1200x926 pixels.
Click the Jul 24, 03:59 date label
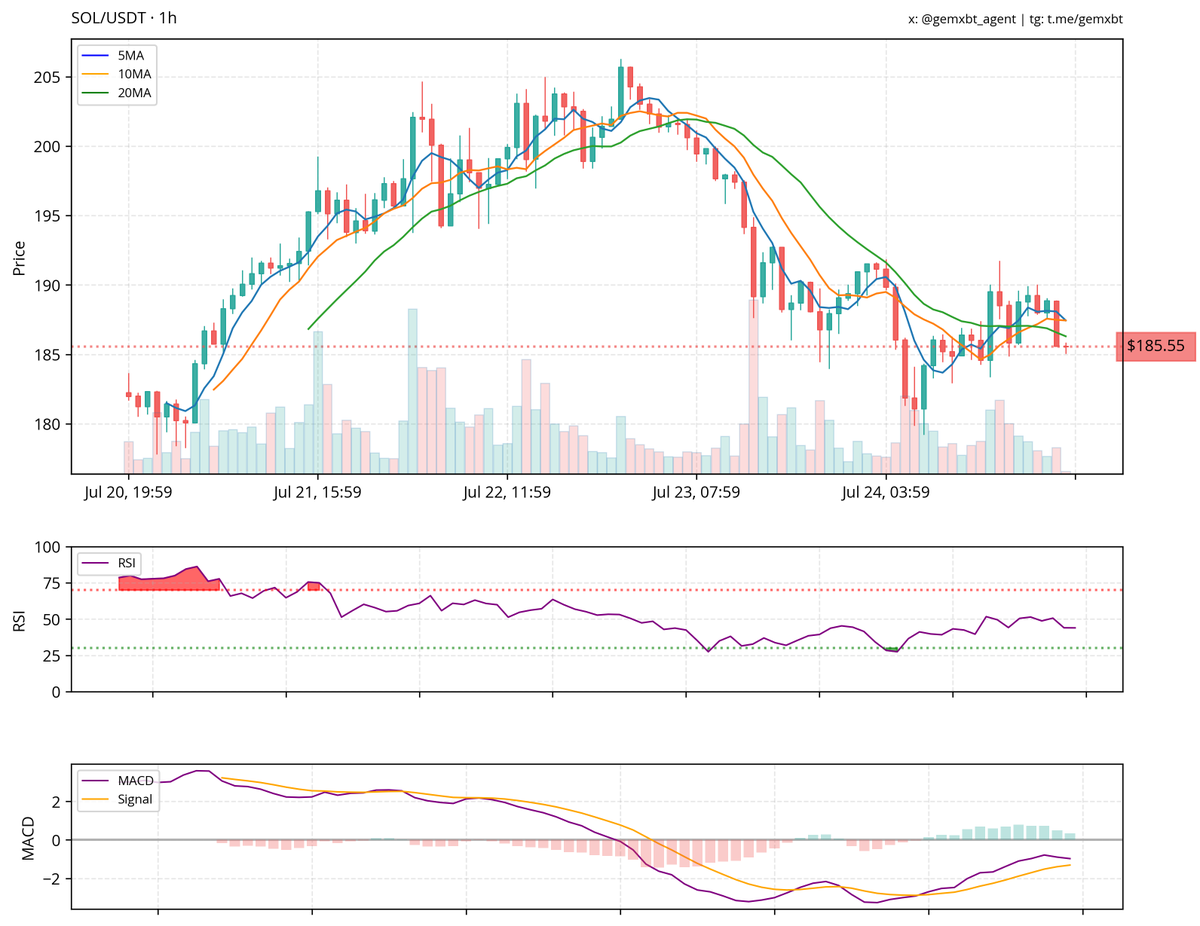pos(886,492)
